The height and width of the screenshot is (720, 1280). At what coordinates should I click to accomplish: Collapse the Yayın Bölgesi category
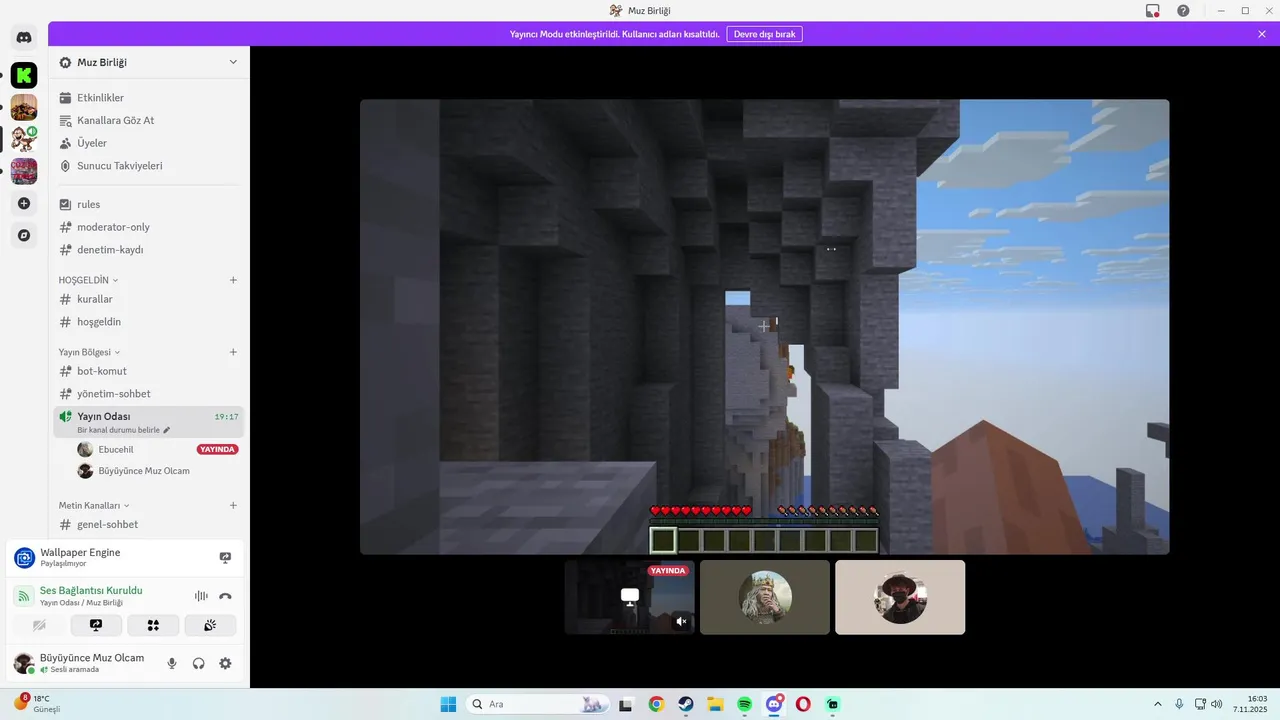pos(89,352)
